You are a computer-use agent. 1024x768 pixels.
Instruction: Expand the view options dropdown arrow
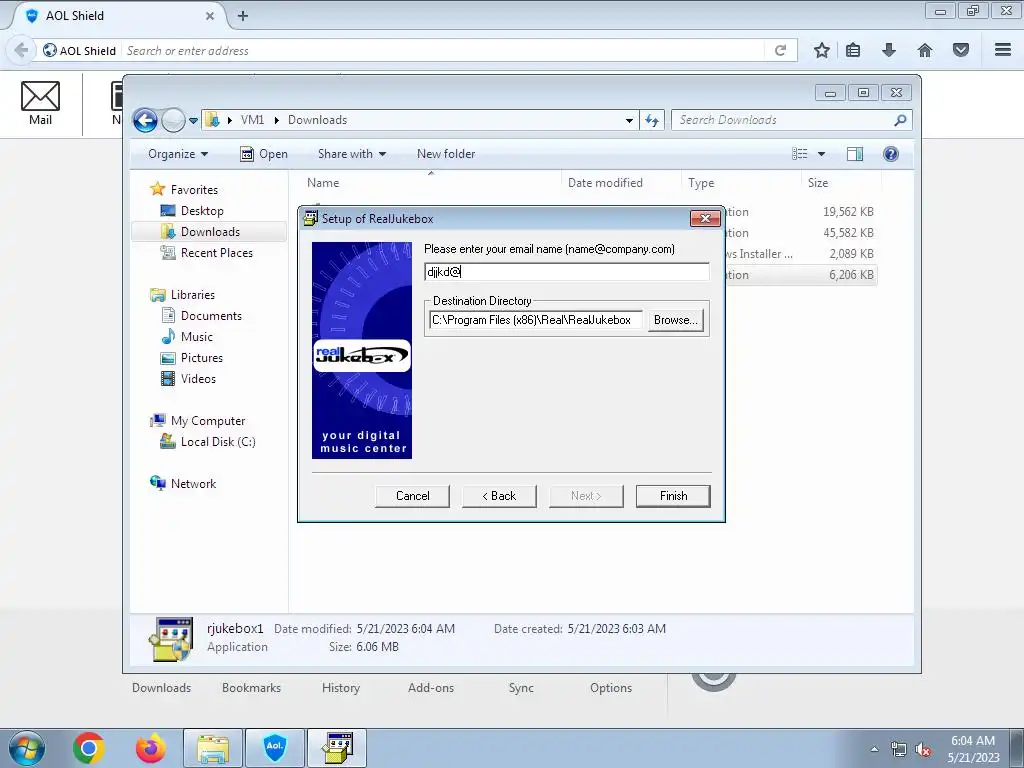click(822, 154)
